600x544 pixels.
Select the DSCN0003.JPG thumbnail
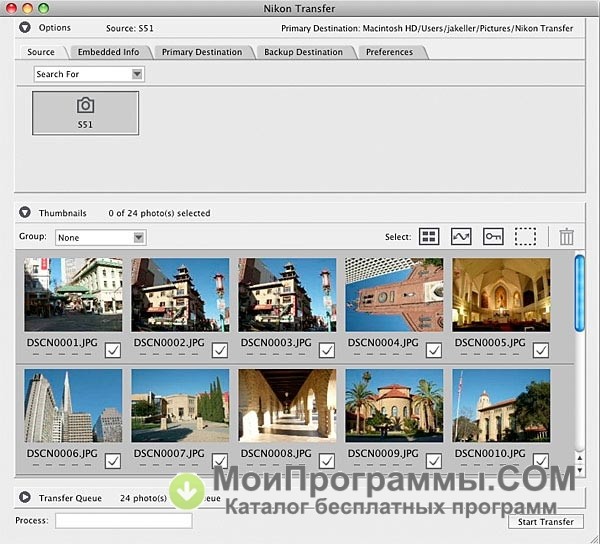click(287, 295)
